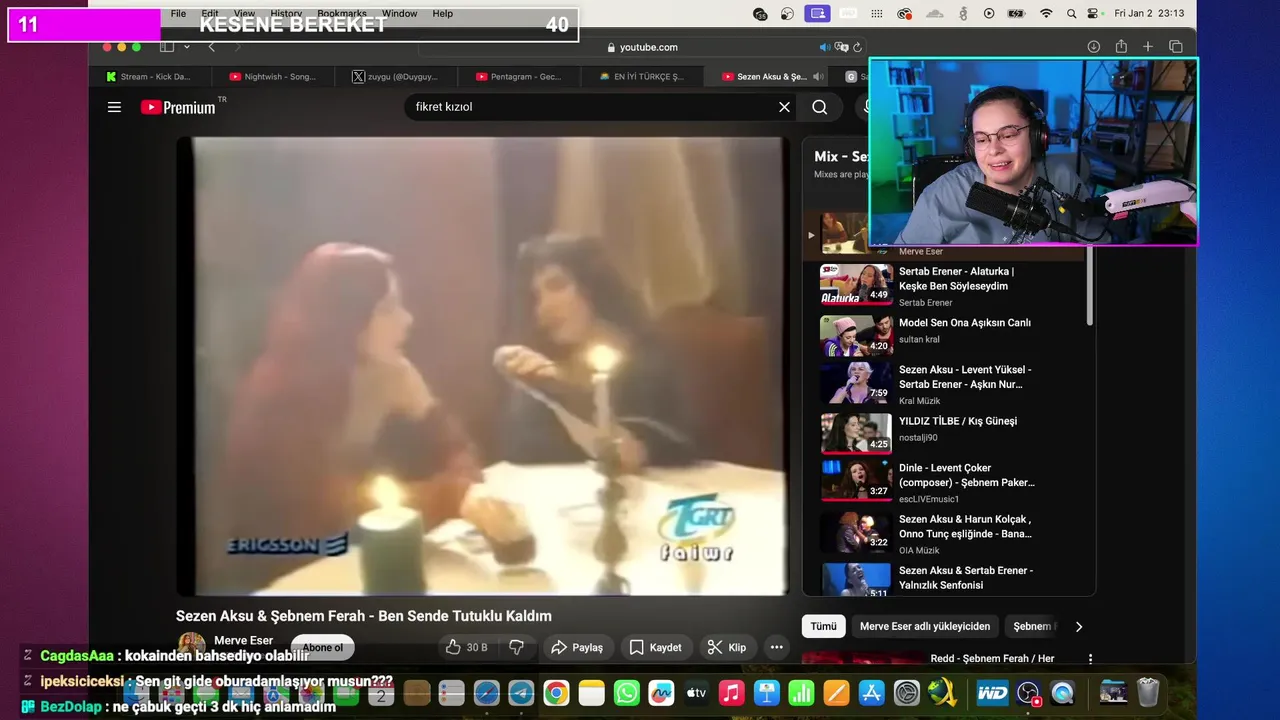Save the video using Kaydet
Image resolution: width=1280 pixels, height=720 pixels.
656,647
